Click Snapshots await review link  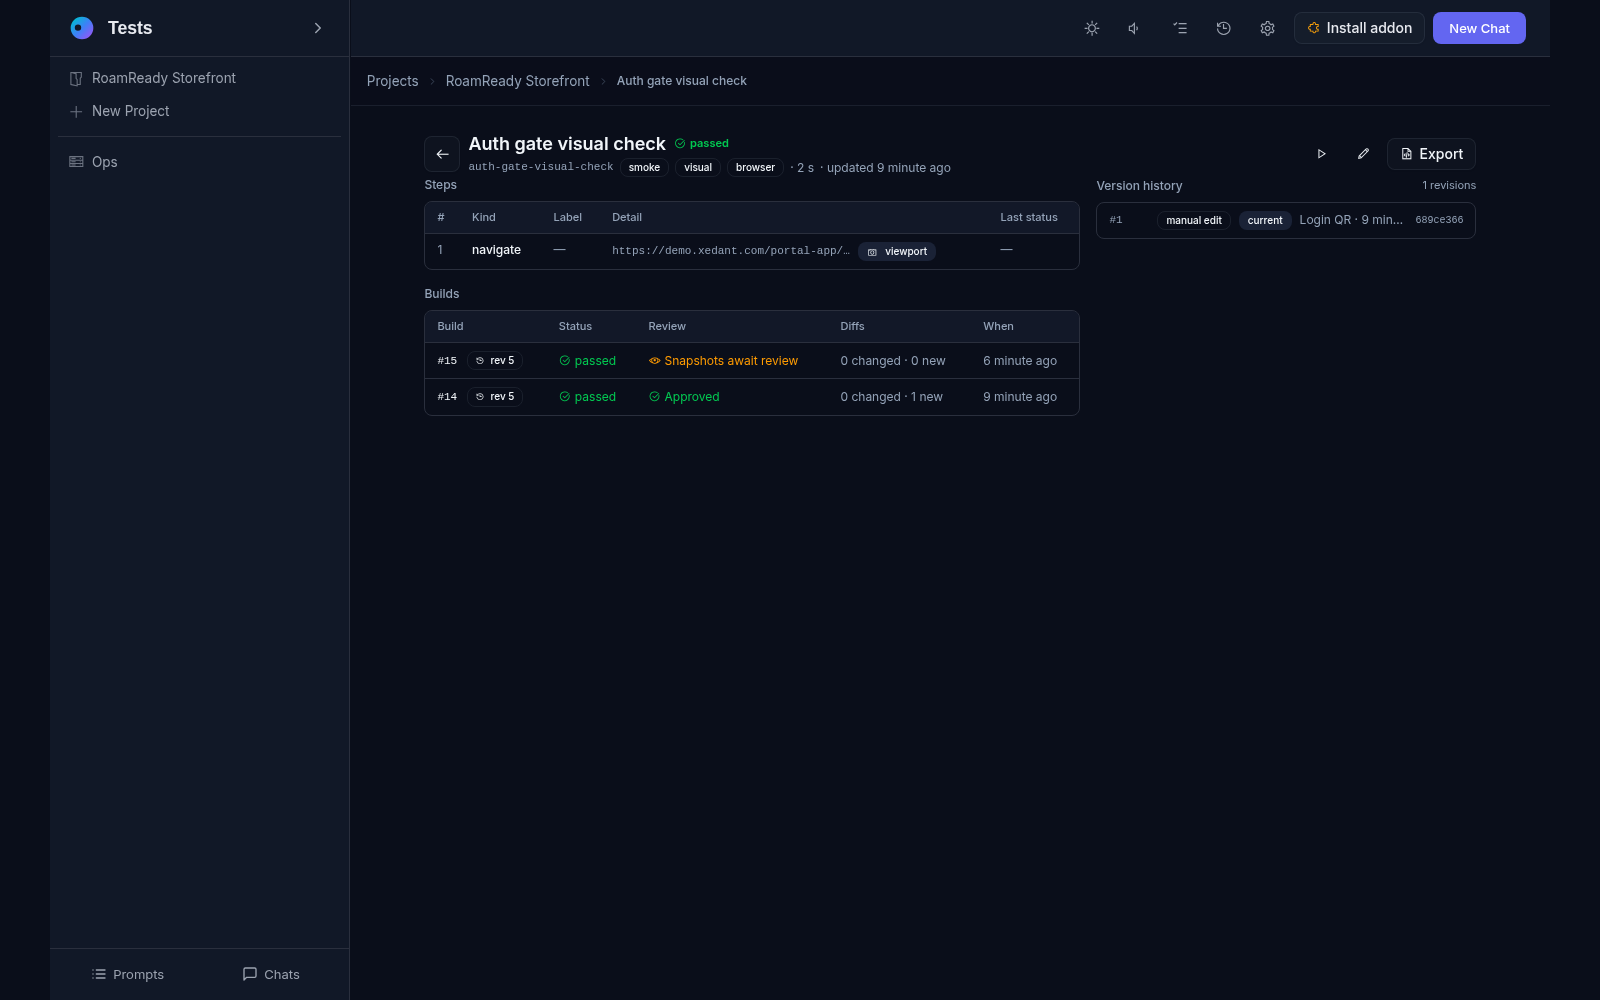click(x=723, y=361)
